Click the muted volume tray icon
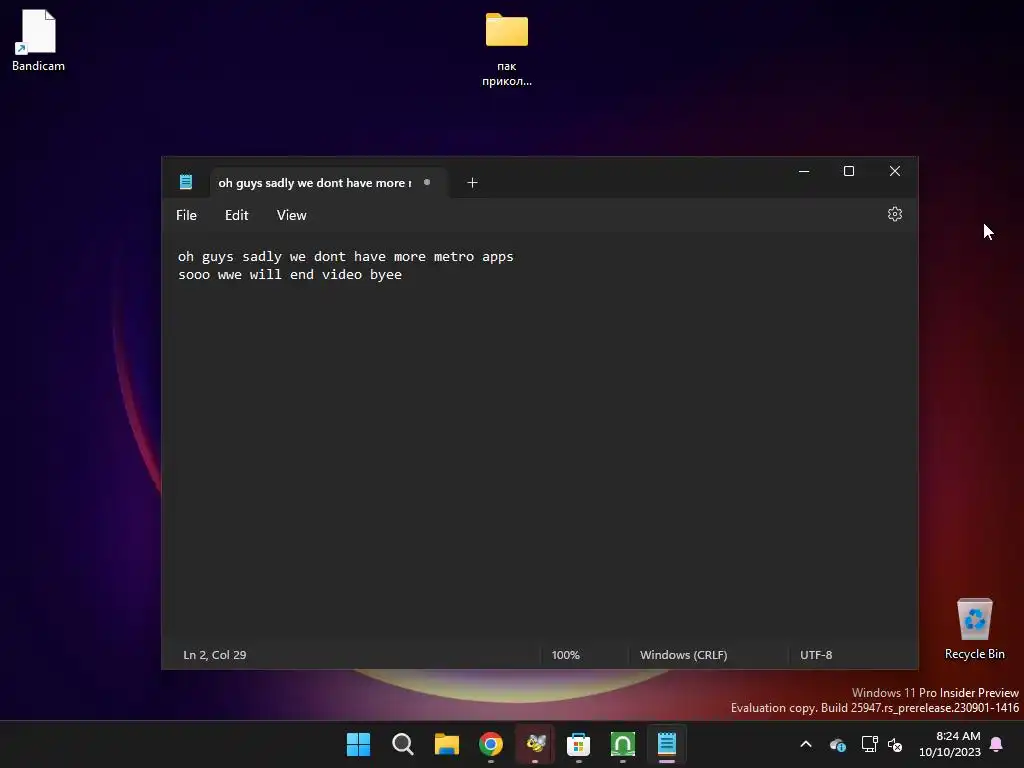This screenshot has width=1024, height=768. point(895,744)
